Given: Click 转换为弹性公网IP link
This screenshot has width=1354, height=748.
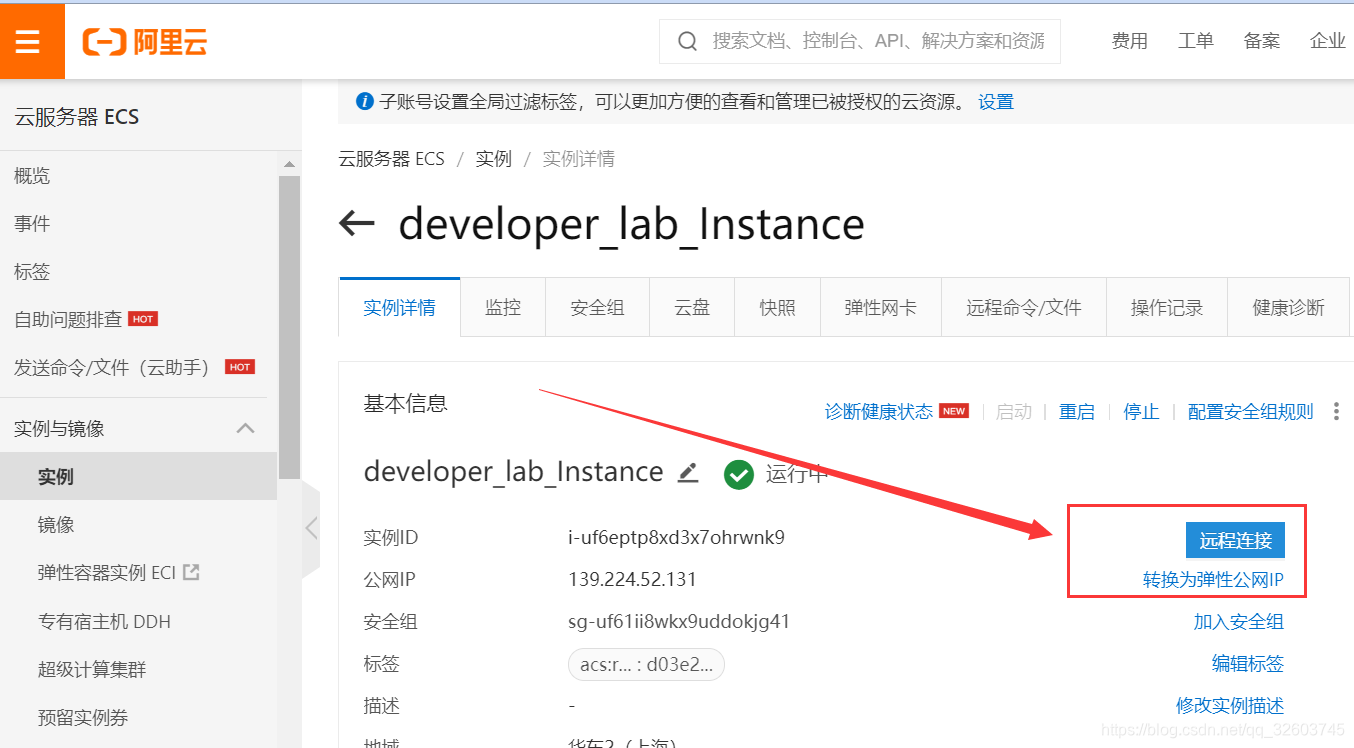Looking at the screenshot, I should [1213, 580].
